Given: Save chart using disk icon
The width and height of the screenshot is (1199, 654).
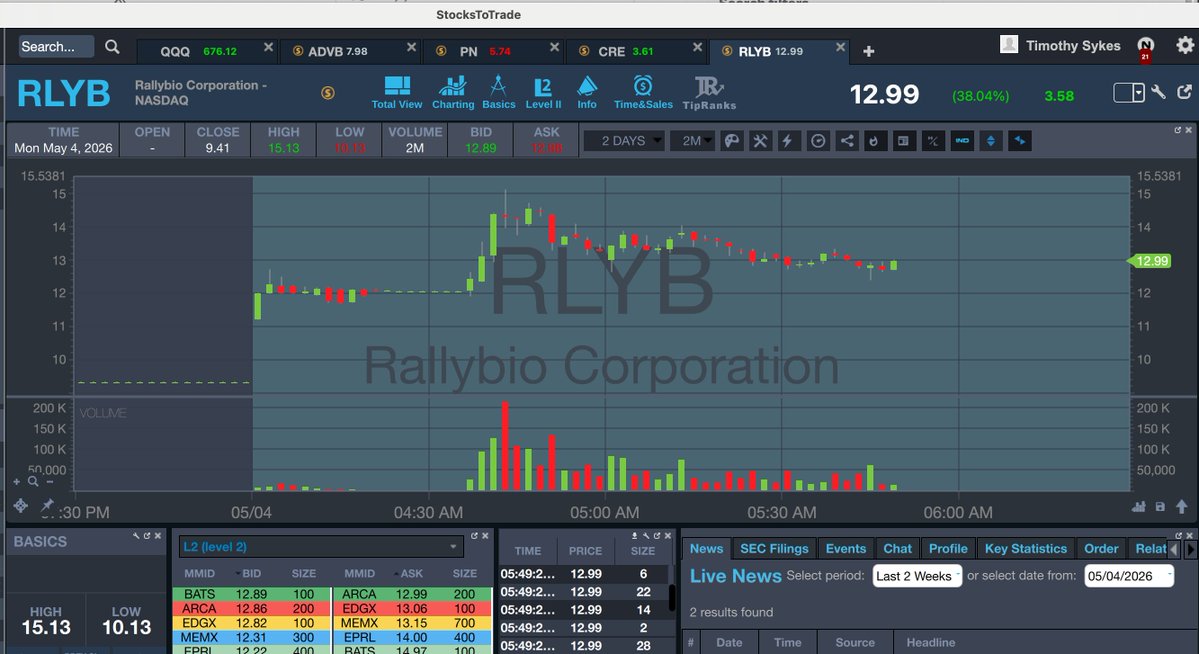Looking at the screenshot, I should pos(1160,506).
